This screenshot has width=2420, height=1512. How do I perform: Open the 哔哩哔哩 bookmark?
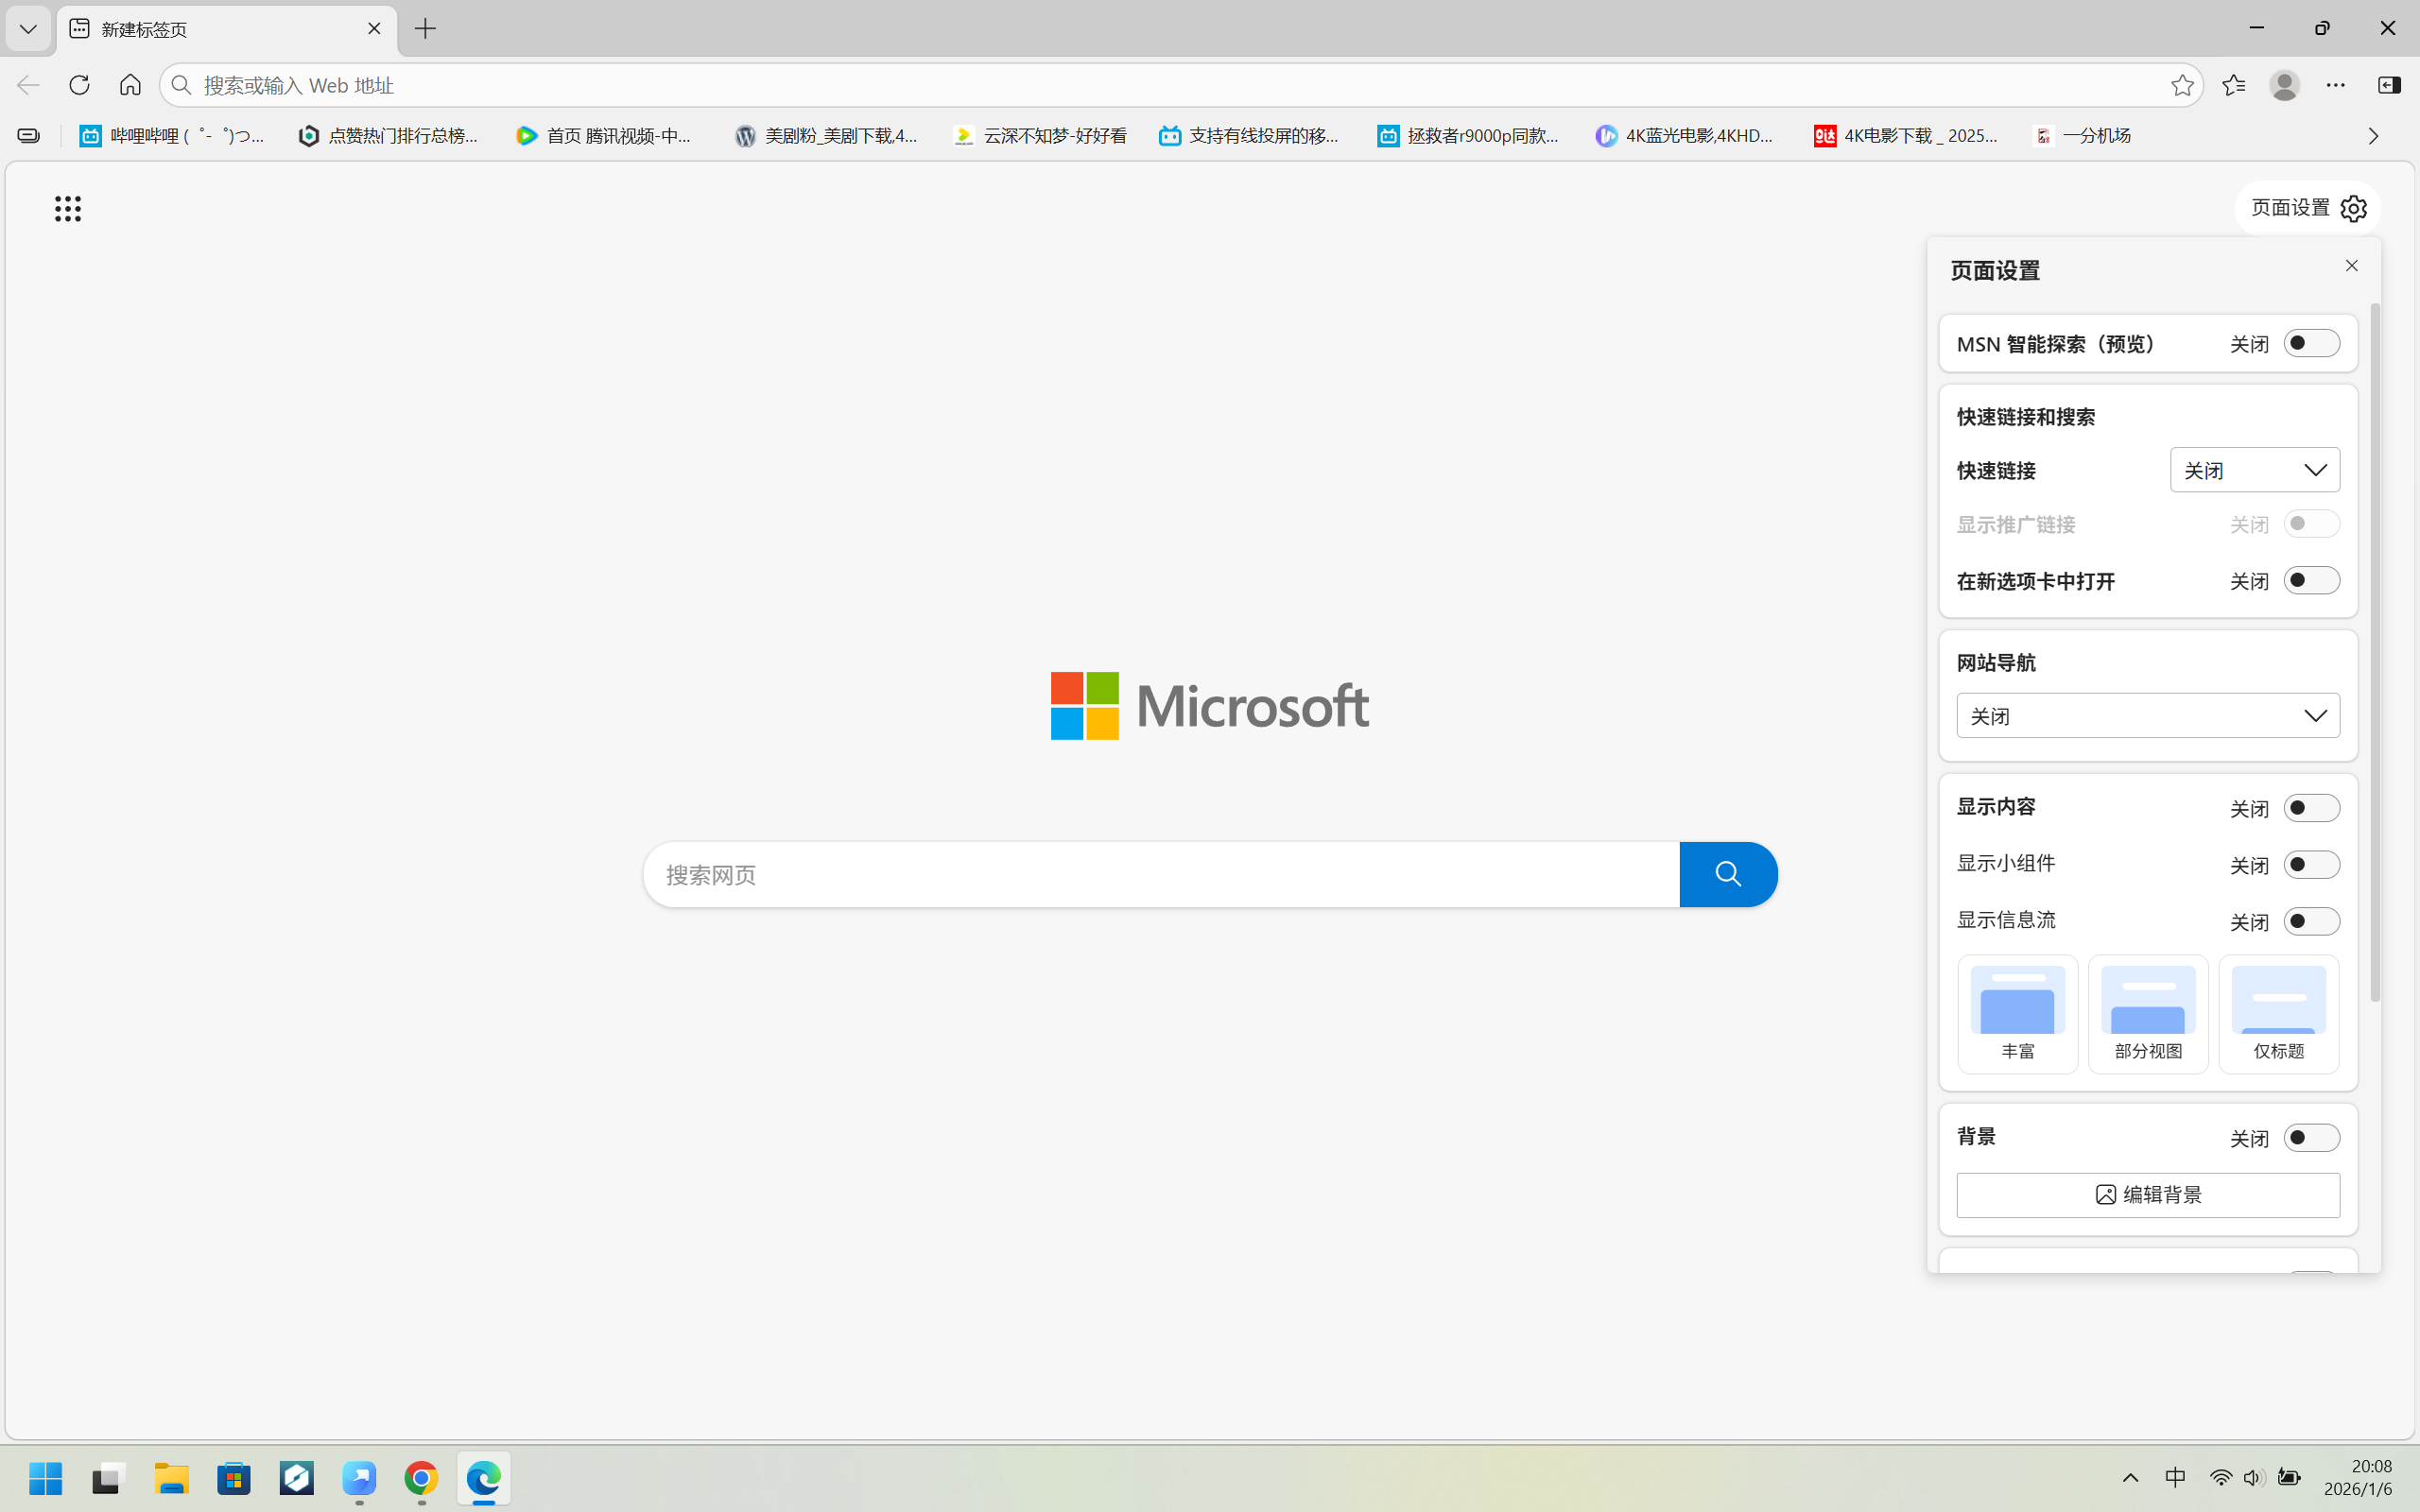tap(172, 136)
